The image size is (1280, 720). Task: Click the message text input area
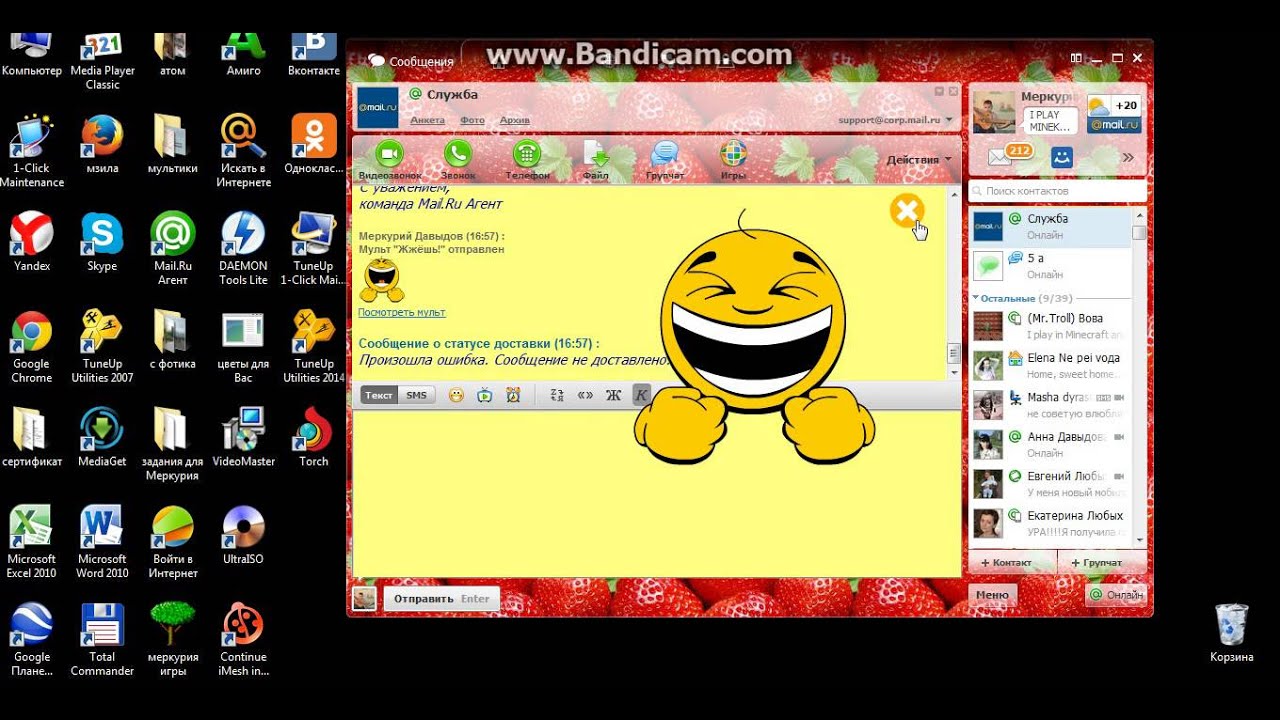(x=656, y=493)
